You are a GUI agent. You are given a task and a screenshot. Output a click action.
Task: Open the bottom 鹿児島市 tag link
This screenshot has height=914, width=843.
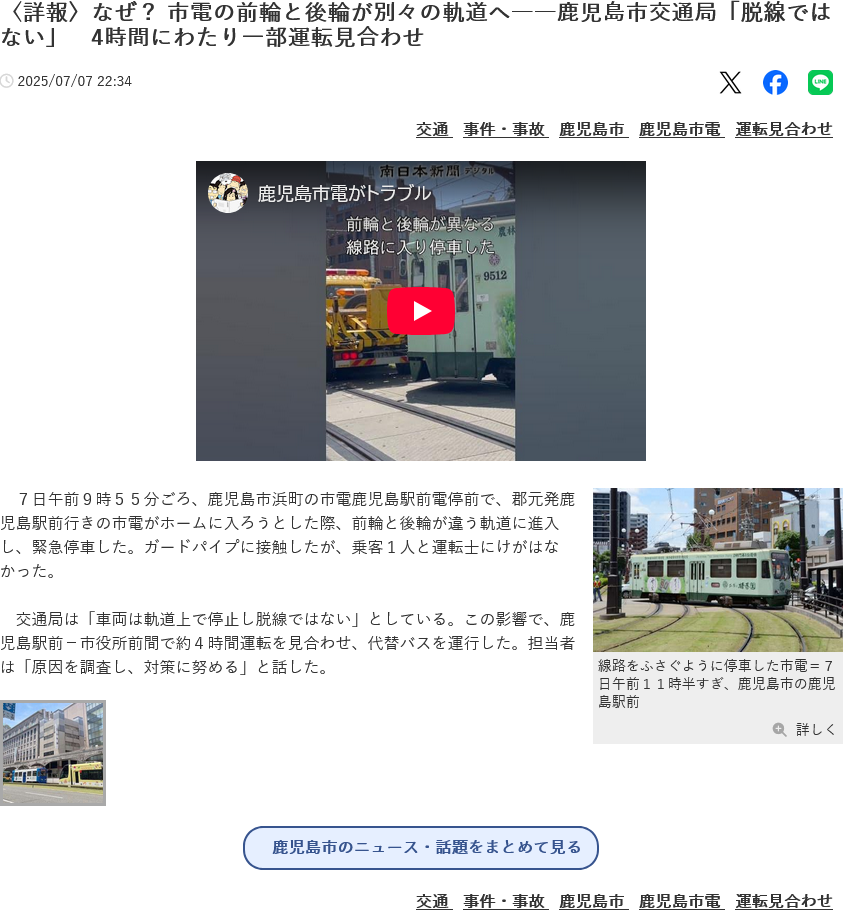(x=593, y=901)
